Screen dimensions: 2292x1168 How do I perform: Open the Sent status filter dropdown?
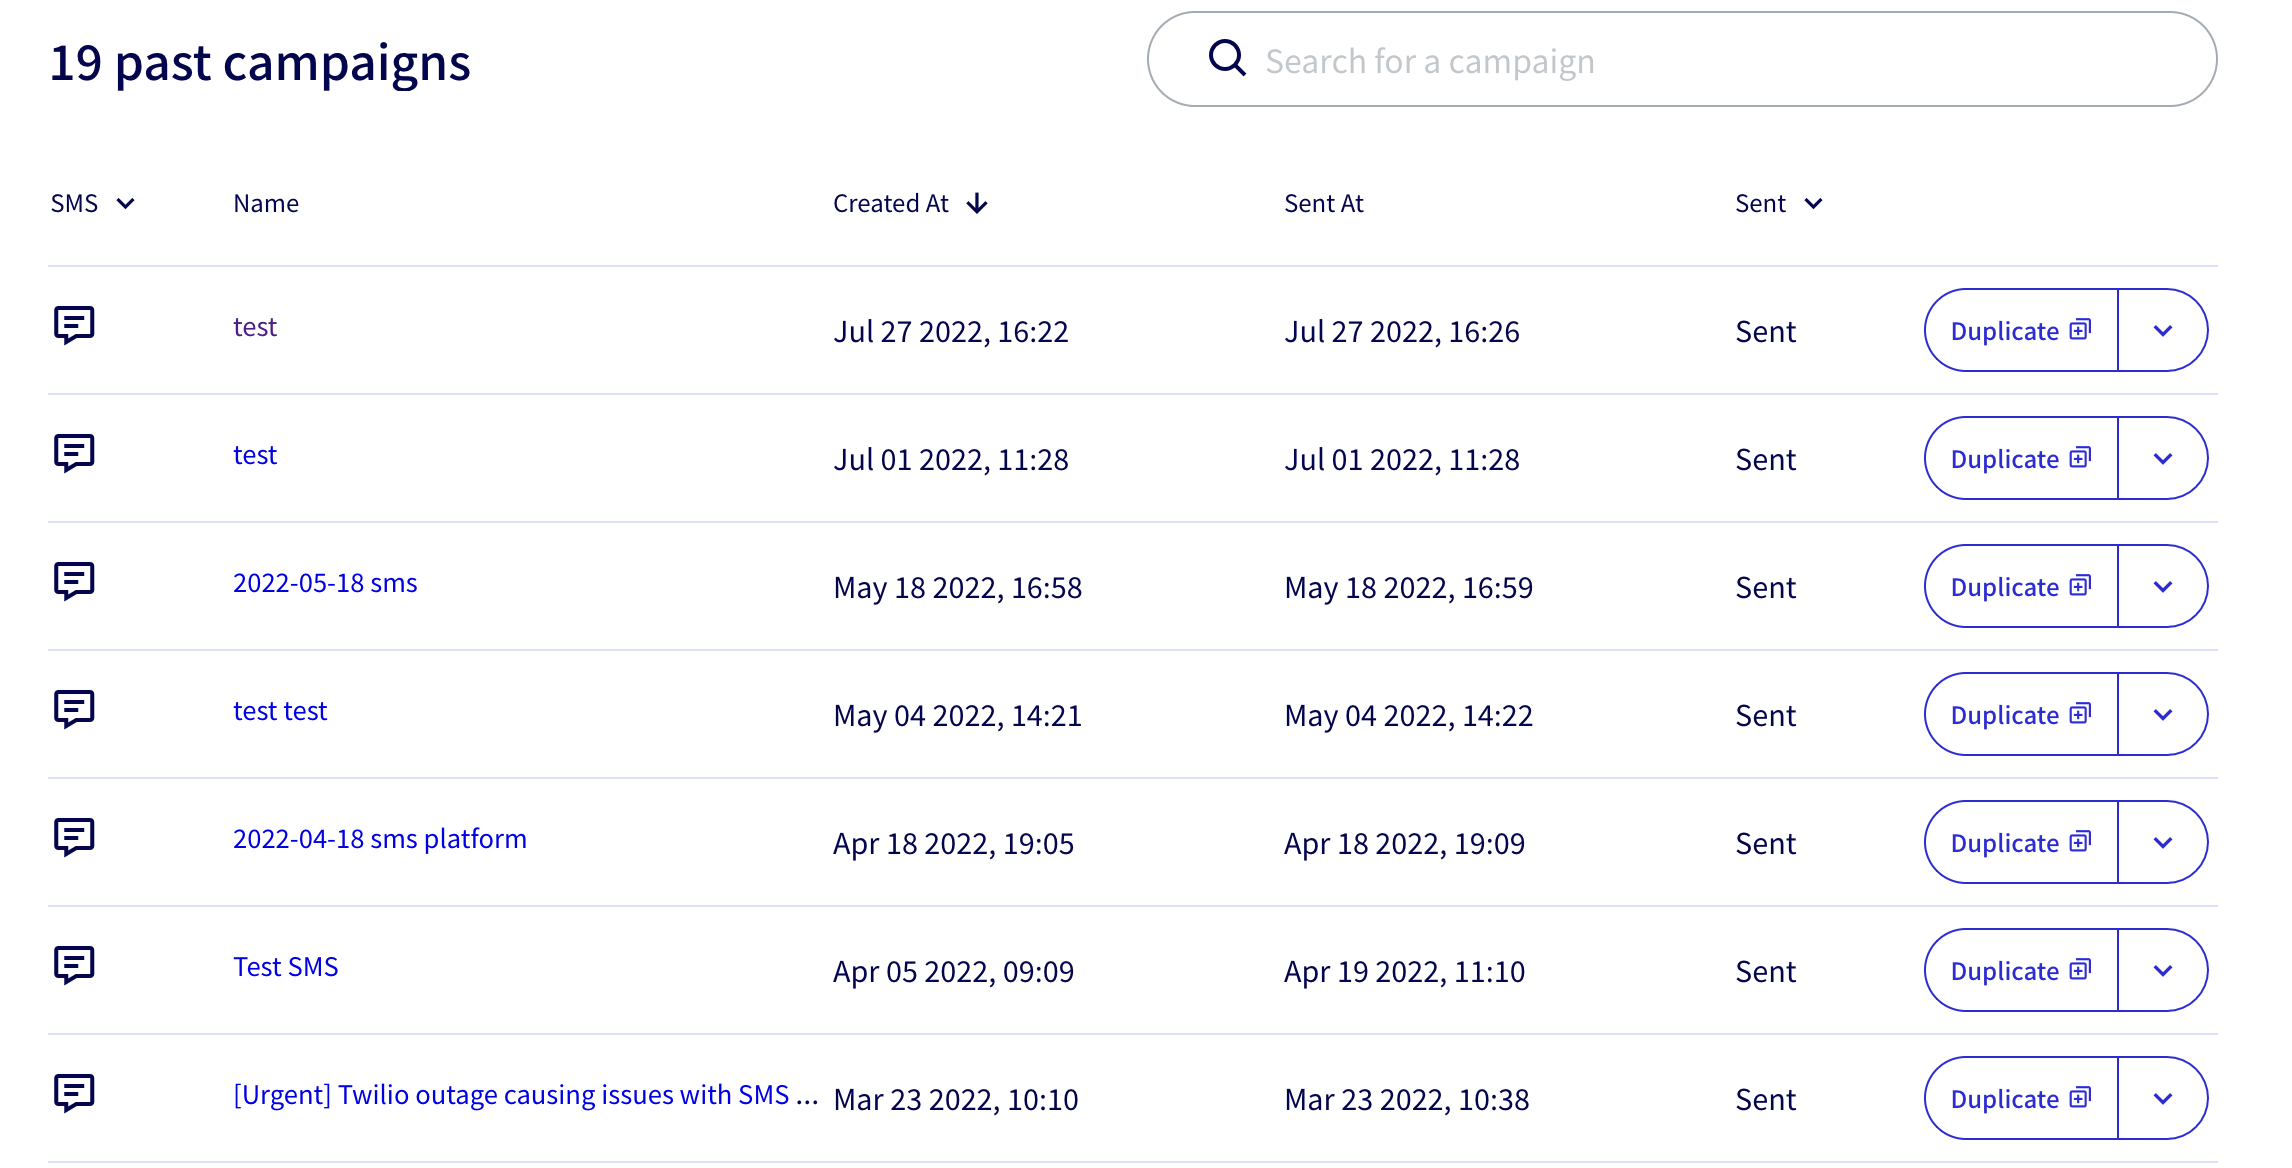pyautogui.click(x=1813, y=204)
